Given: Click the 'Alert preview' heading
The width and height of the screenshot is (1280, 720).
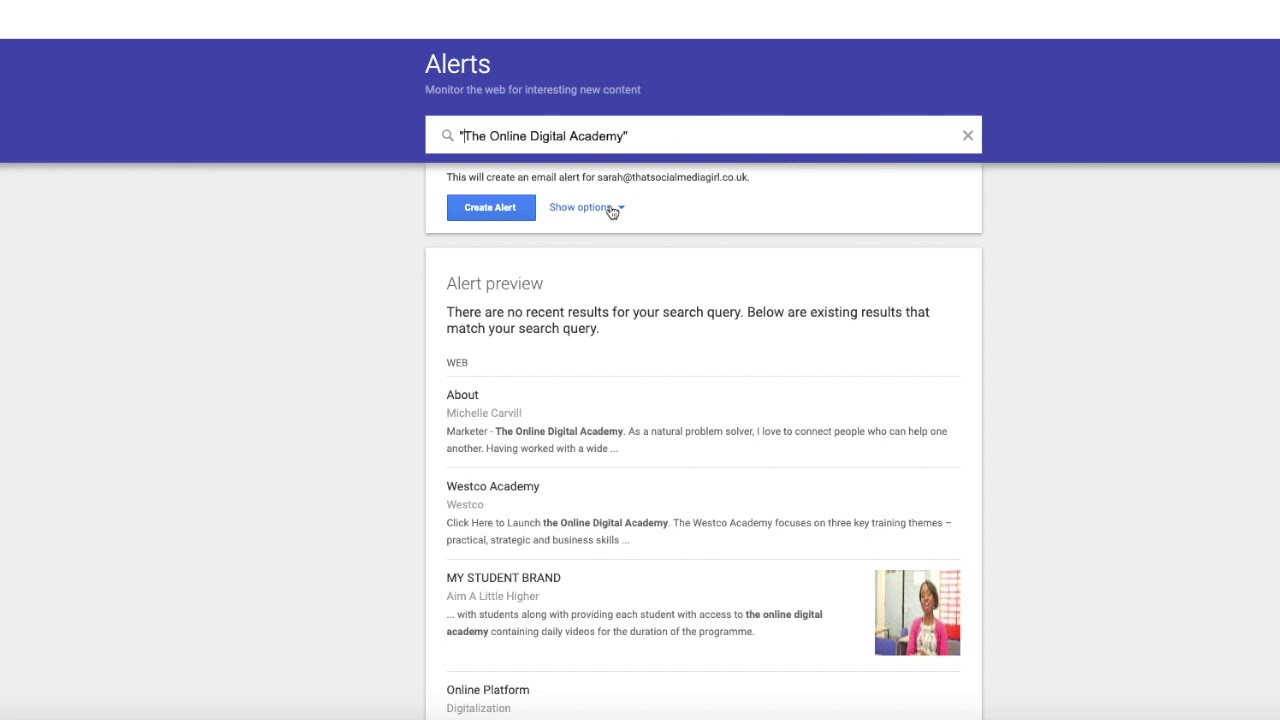Looking at the screenshot, I should coord(495,284).
